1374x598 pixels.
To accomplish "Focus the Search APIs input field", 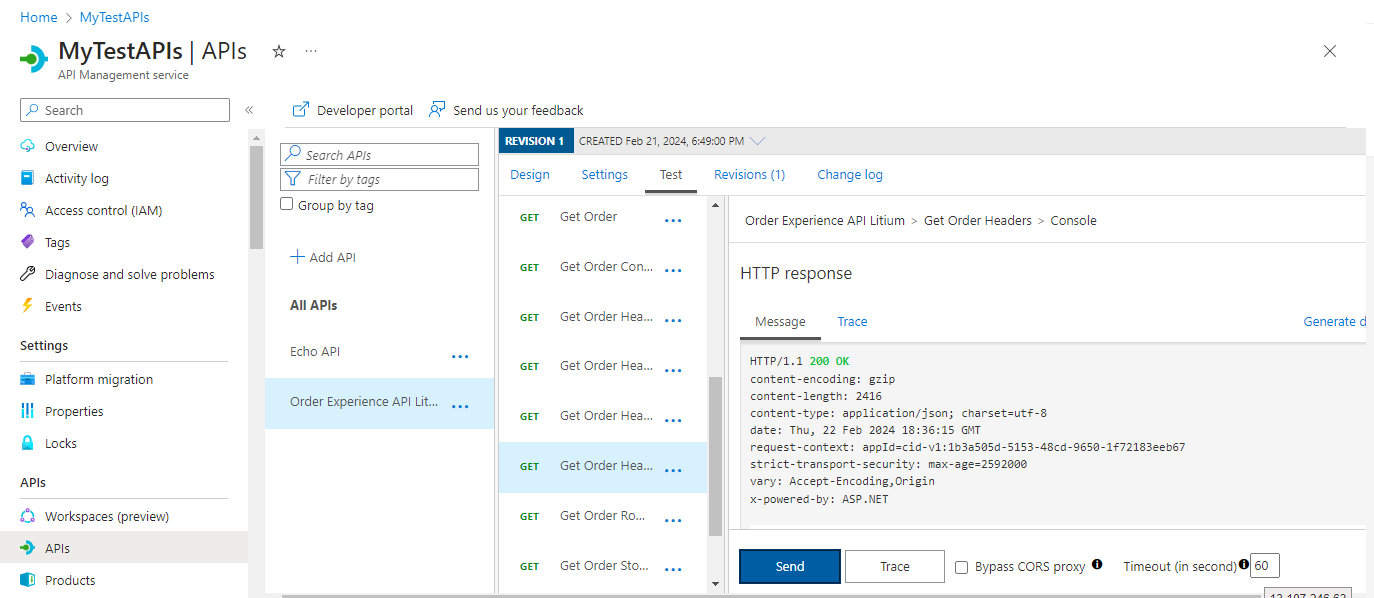I will click(380, 155).
